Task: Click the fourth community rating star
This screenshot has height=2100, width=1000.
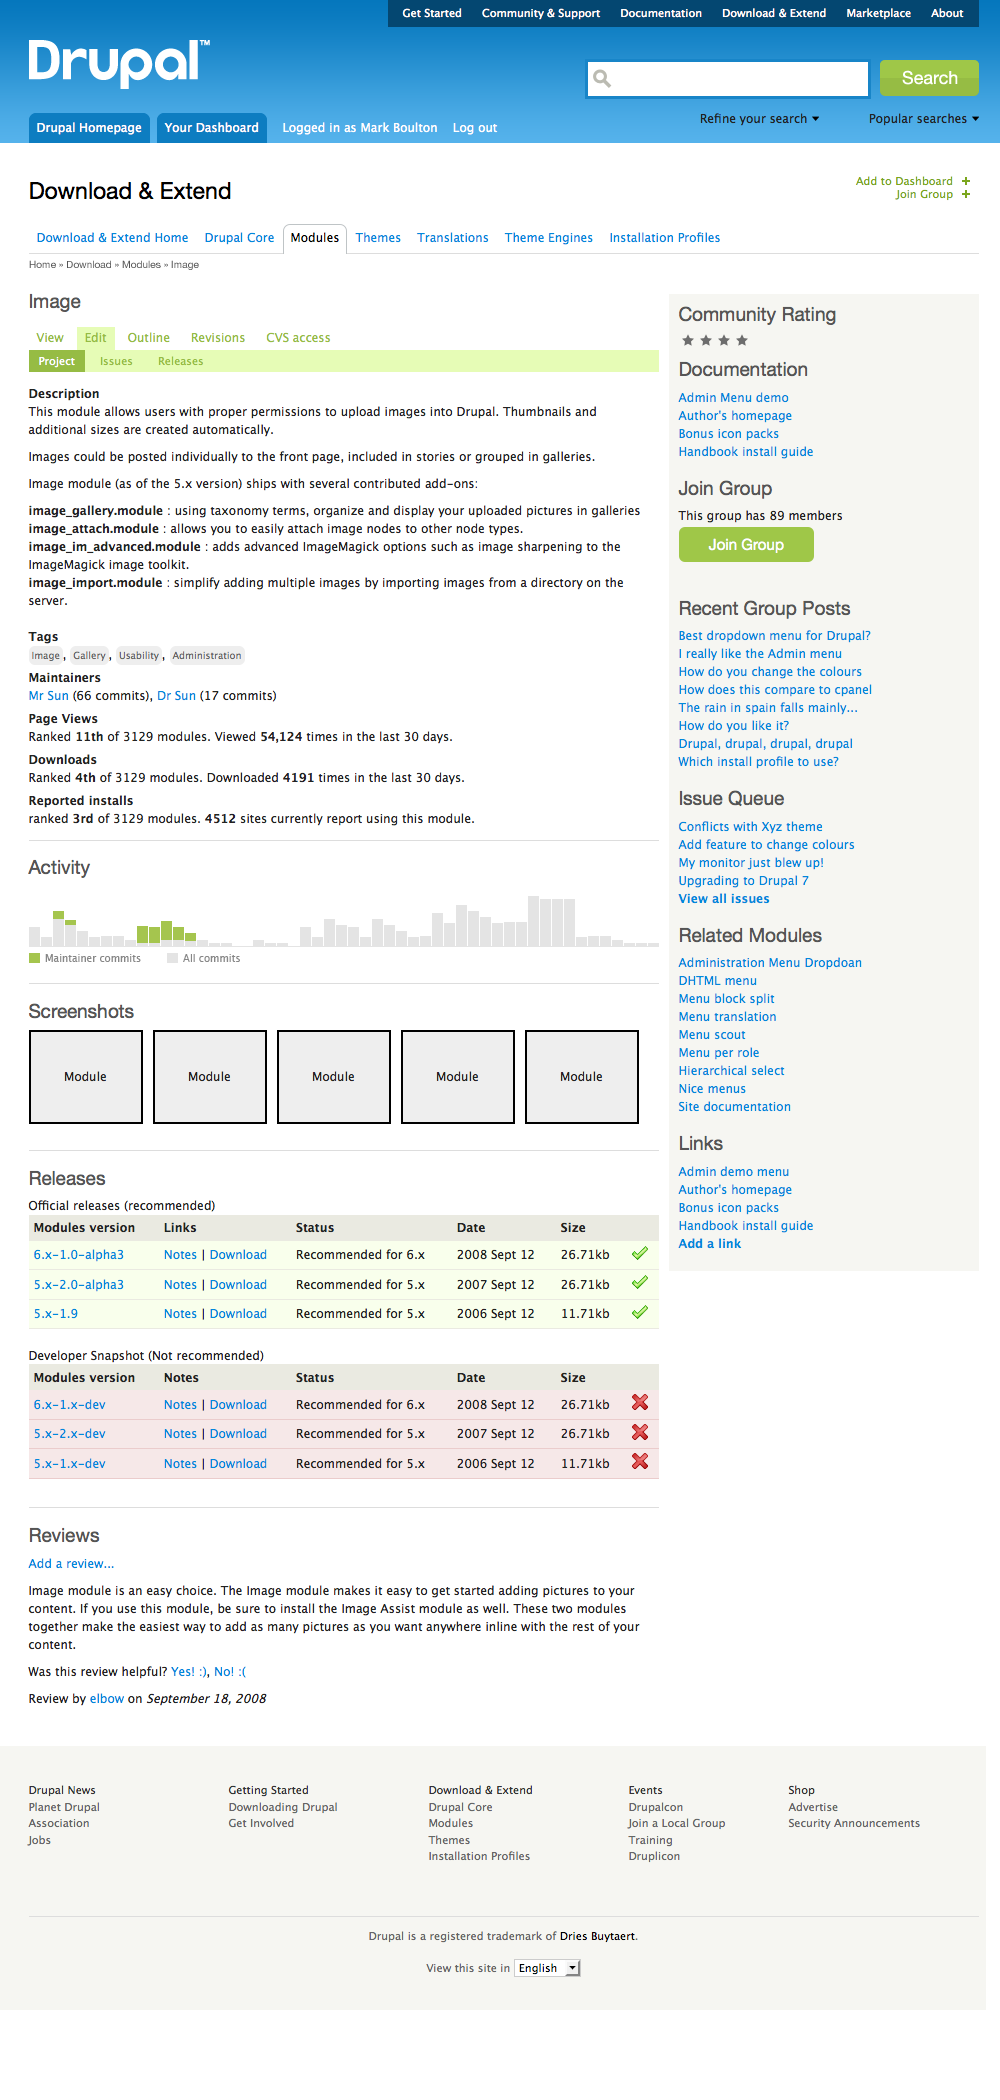Action: 742,340
